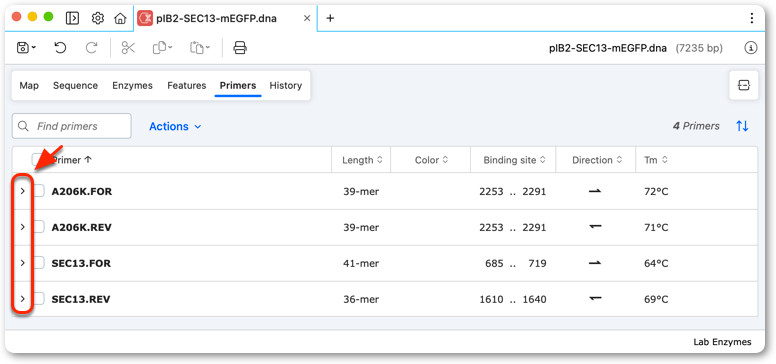This screenshot has width=776, height=364.
Task: Click the SEC13.REV direction arrow
Action: coord(595,299)
